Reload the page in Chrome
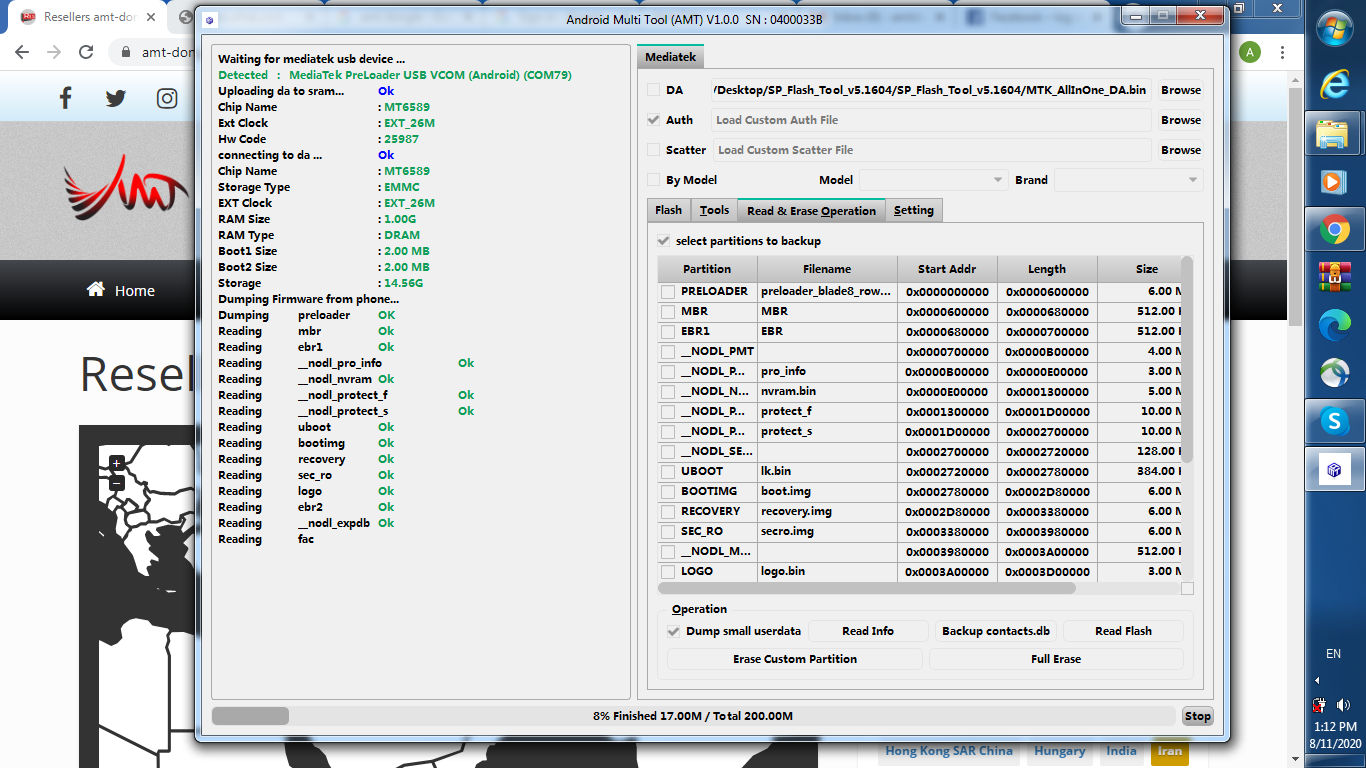Screen dimensions: 1366x768 point(87,52)
